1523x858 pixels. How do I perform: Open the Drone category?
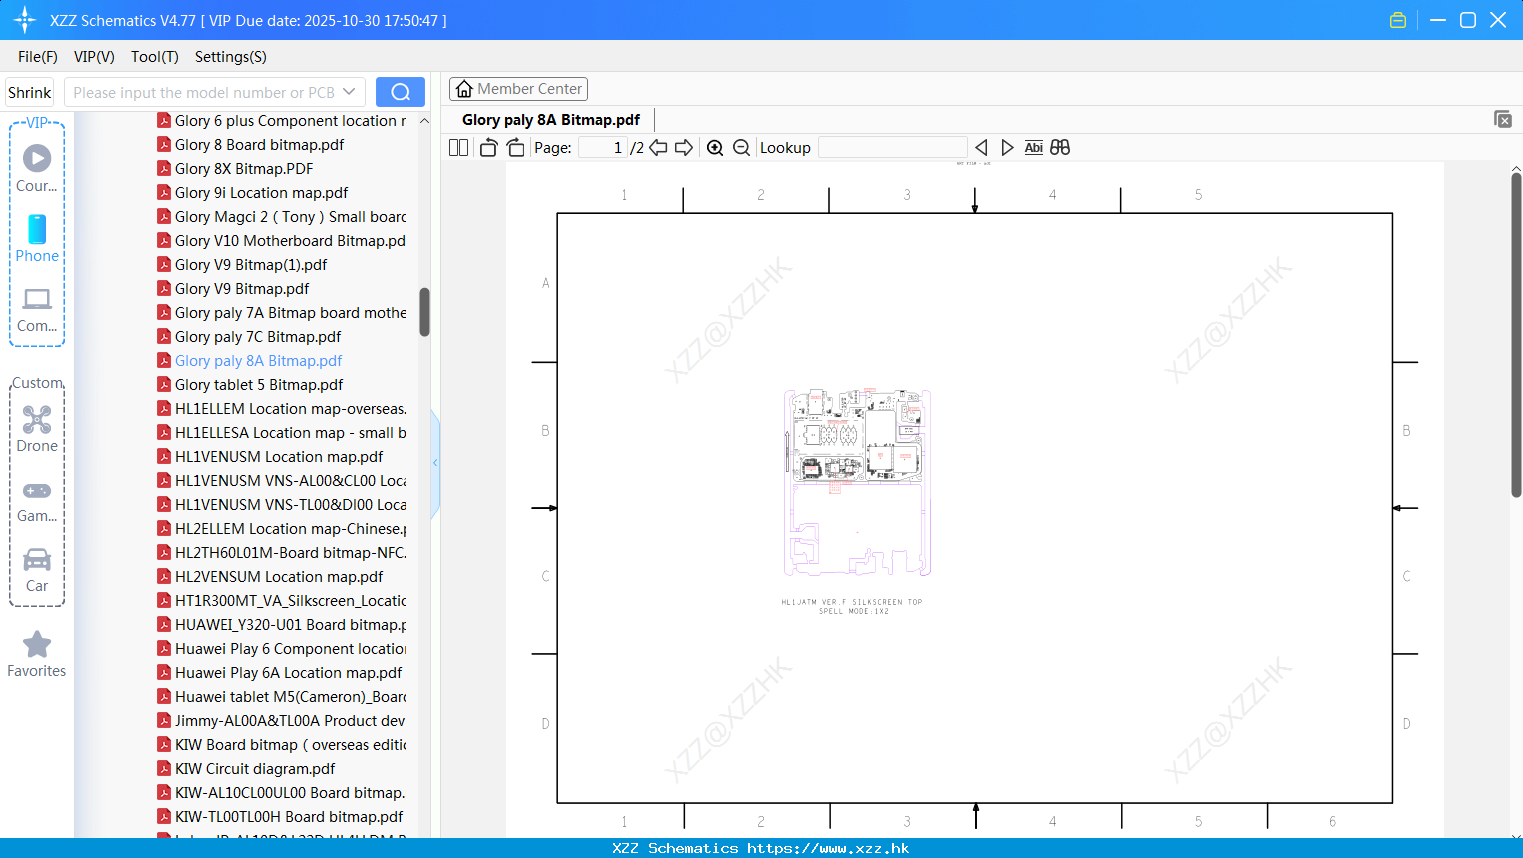point(37,429)
